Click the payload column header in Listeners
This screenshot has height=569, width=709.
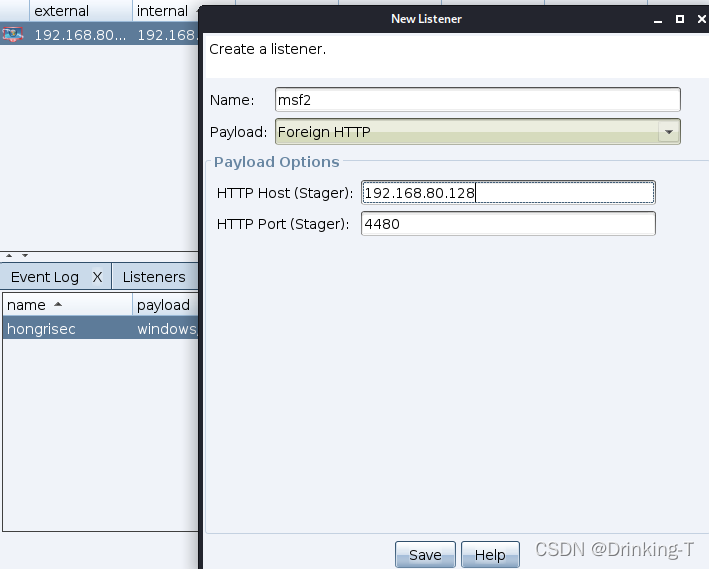[x=165, y=304]
